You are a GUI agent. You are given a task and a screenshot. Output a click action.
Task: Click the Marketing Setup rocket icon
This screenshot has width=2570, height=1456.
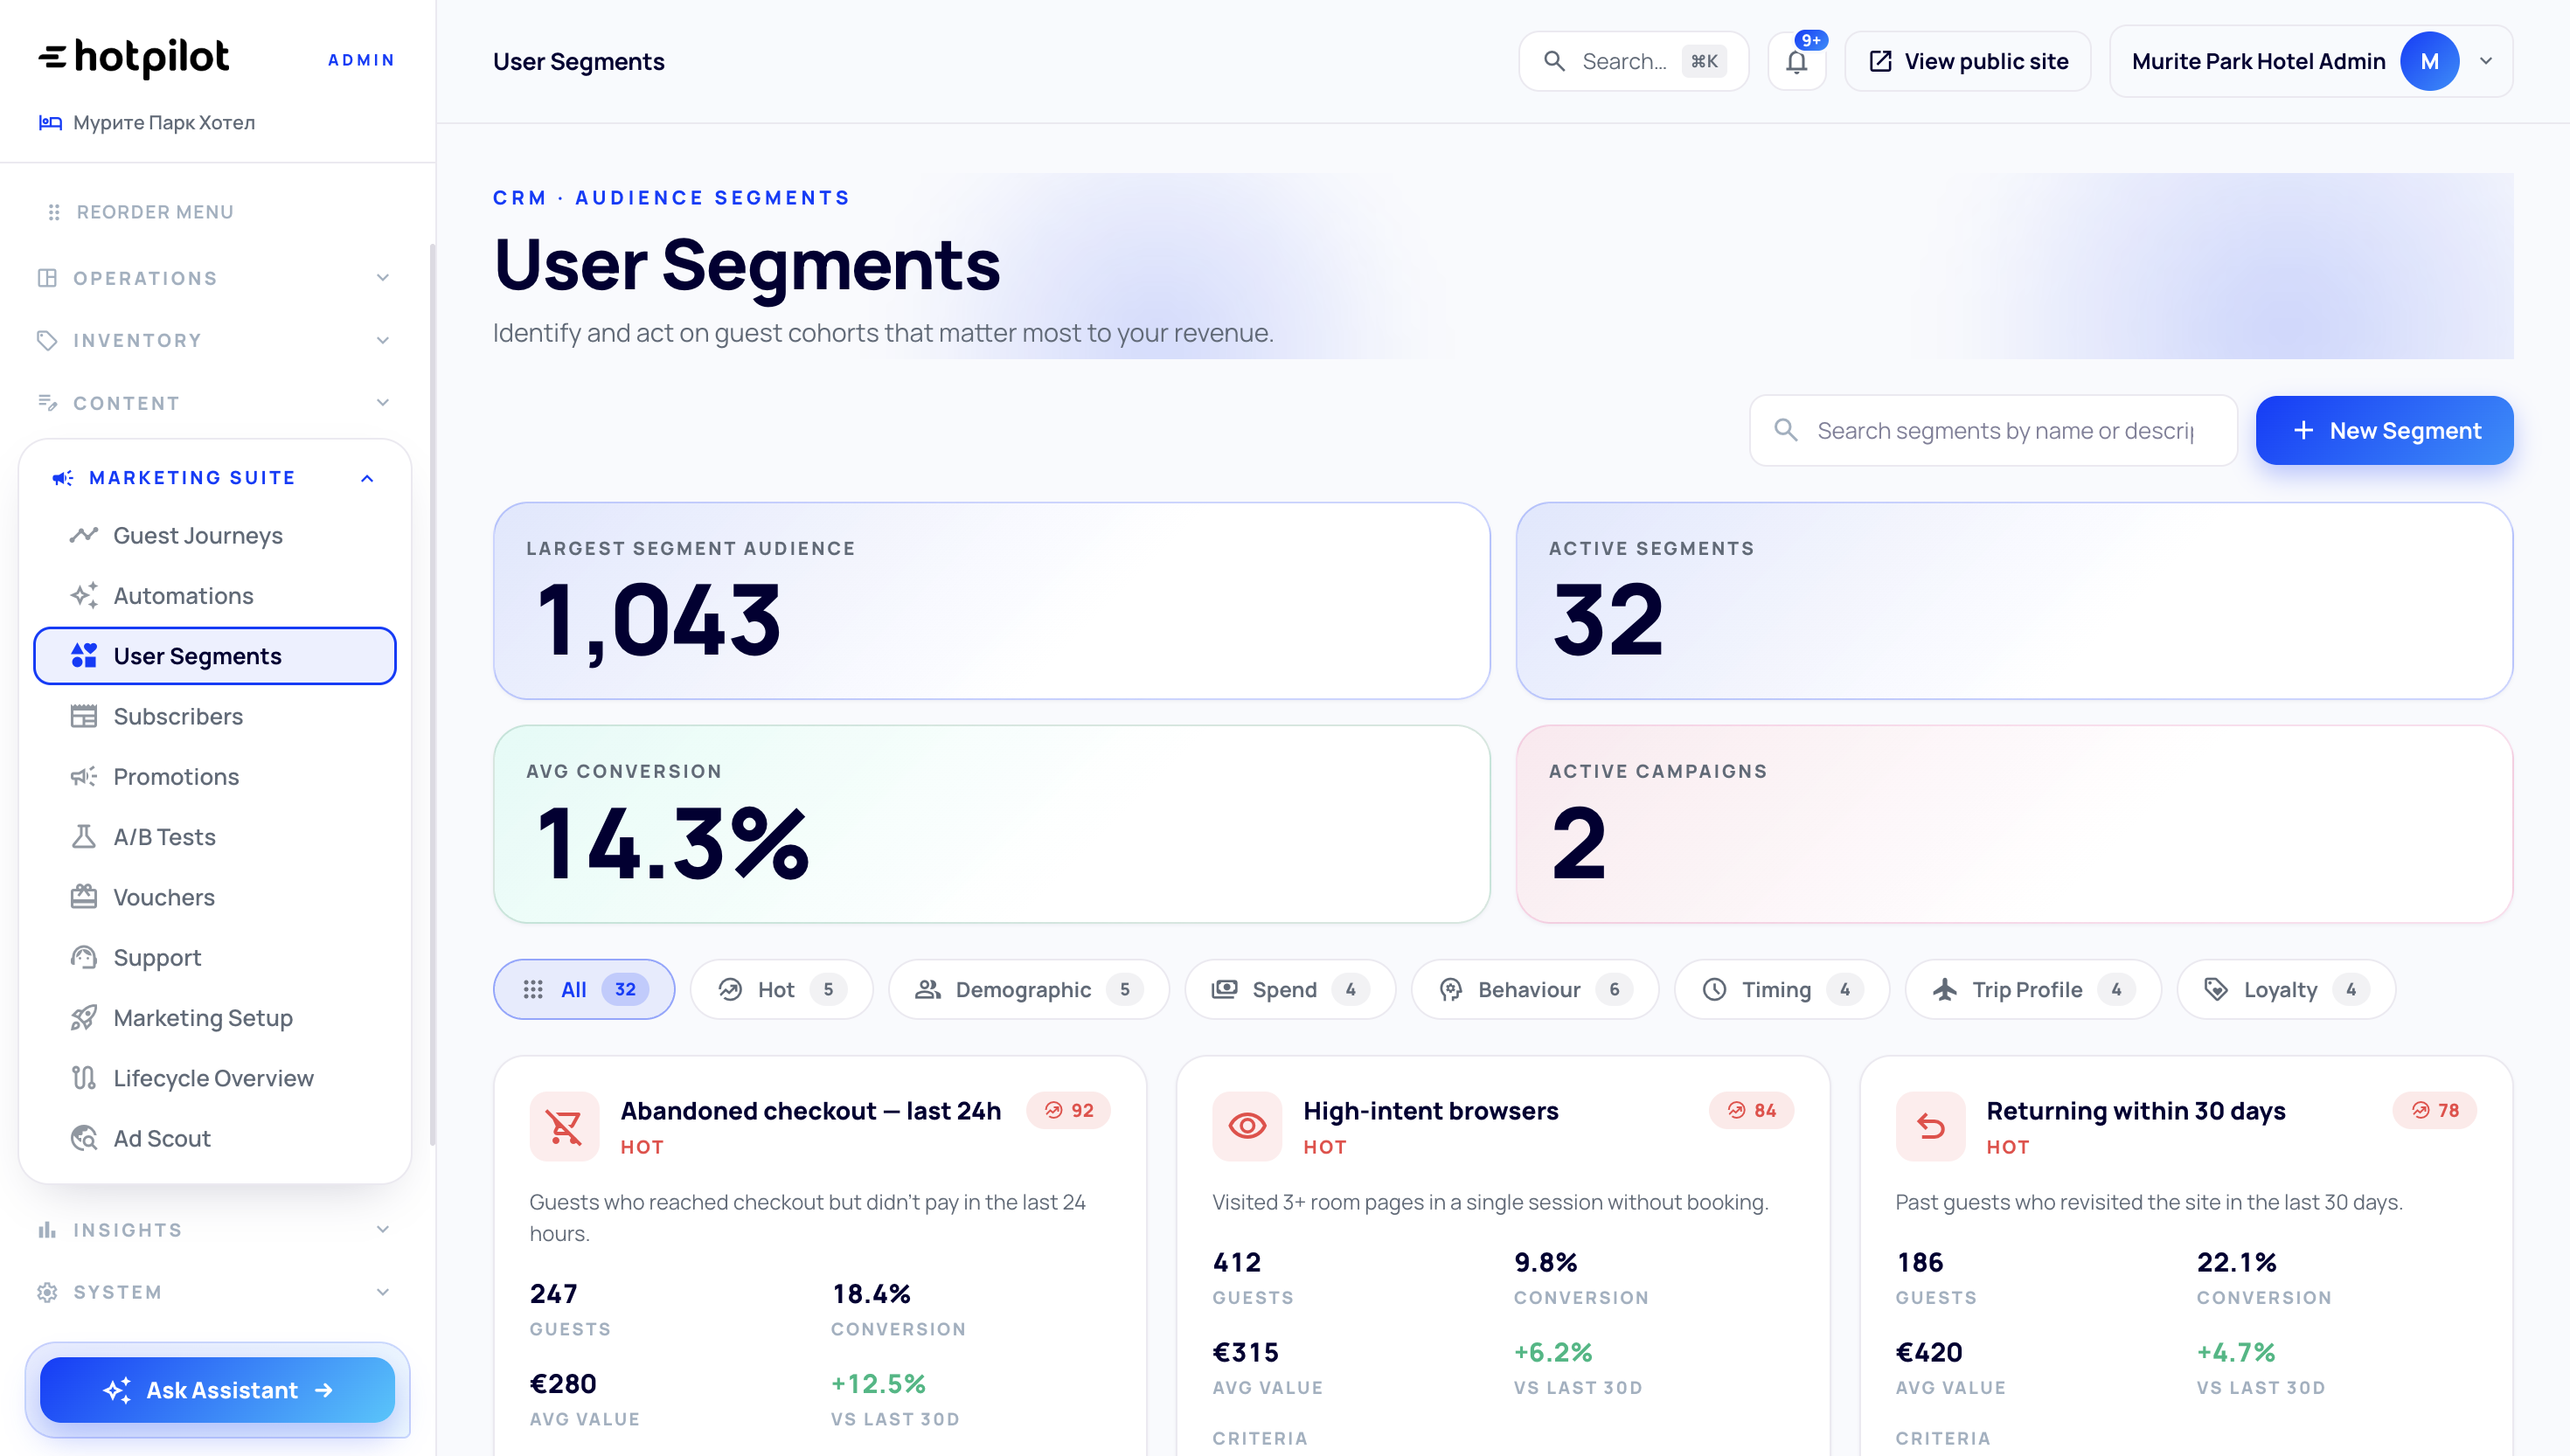click(84, 1017)
